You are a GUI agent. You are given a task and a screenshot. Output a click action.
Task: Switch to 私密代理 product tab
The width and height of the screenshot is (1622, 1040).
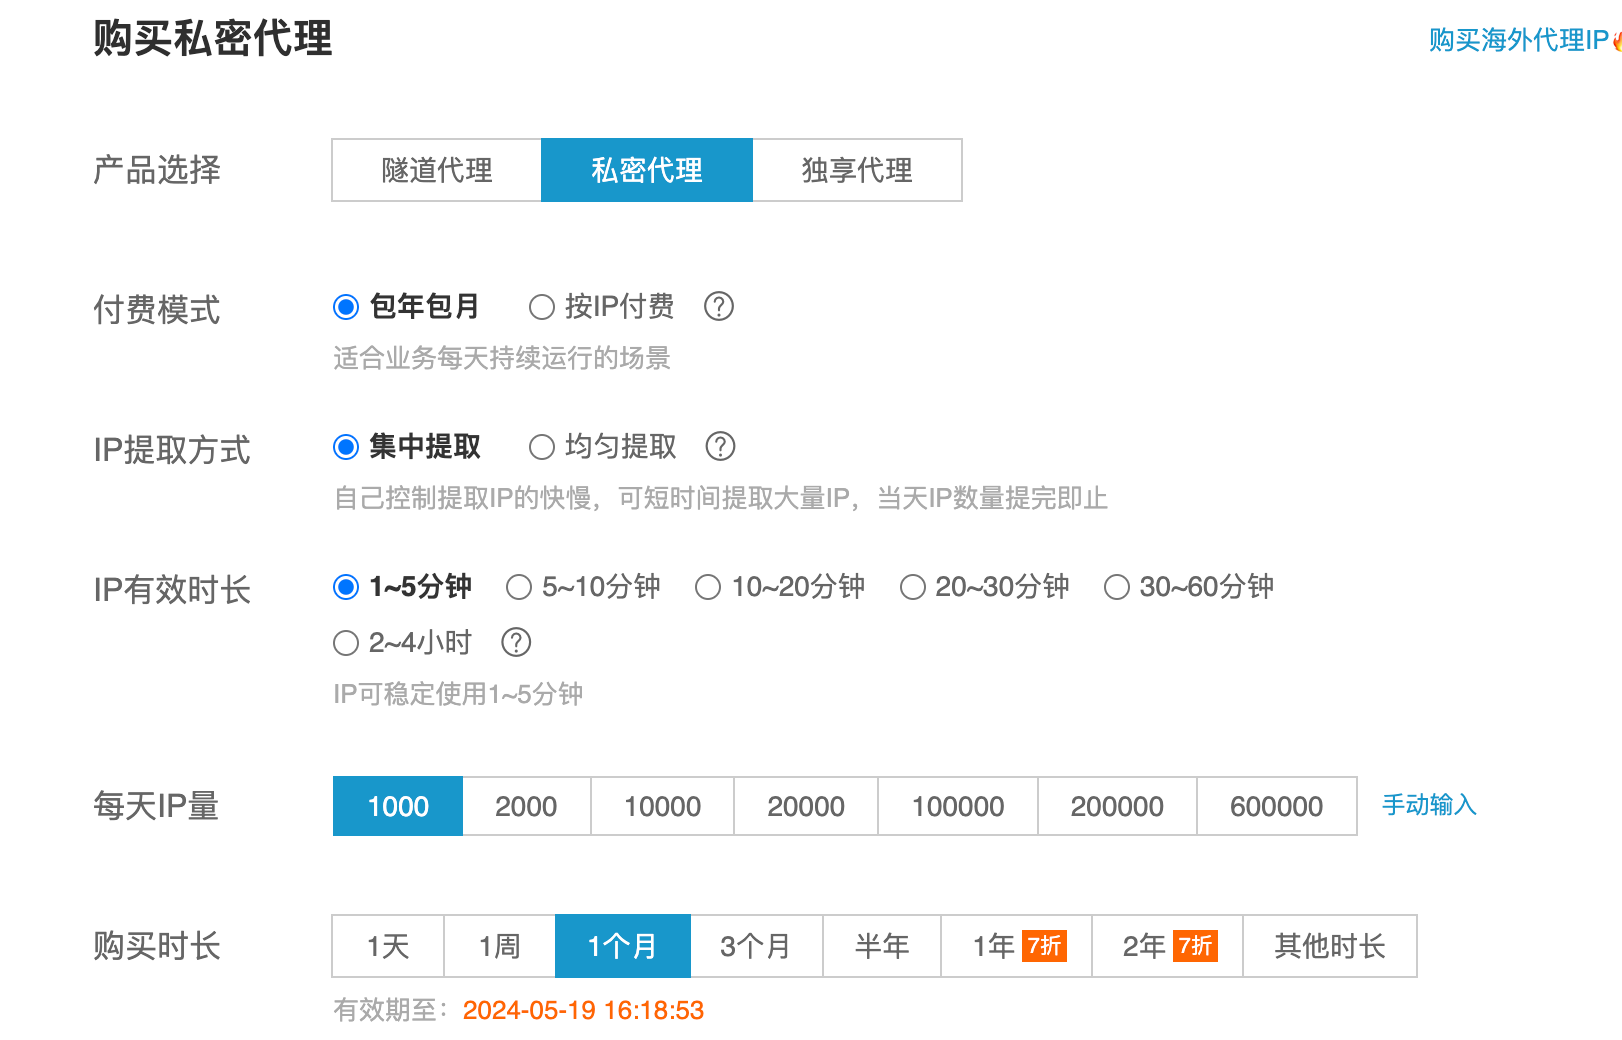(647, 170)
